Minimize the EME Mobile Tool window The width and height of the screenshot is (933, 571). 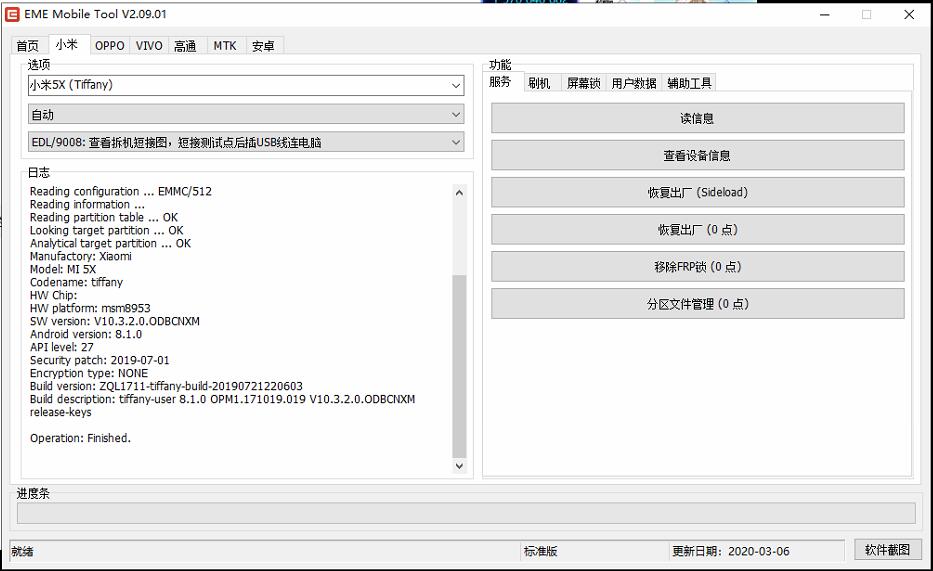click(825, 15)
